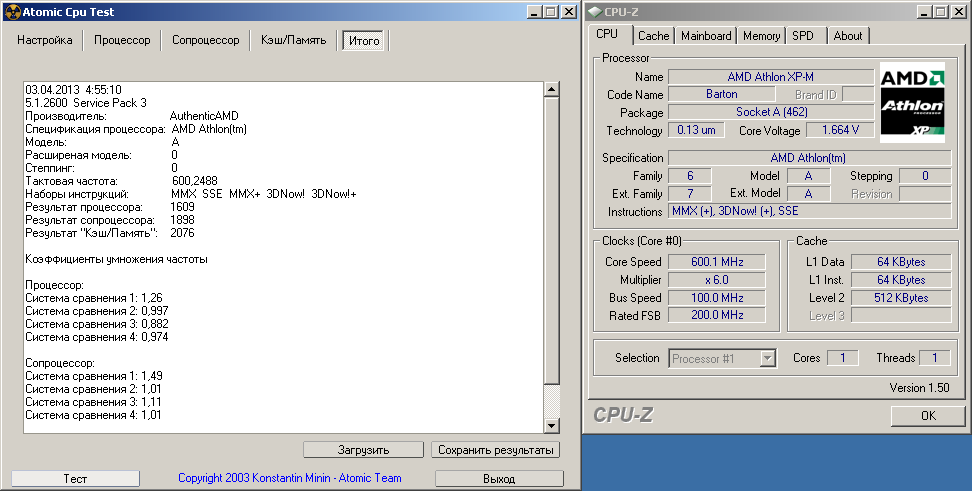Viewport: 972px width, 491px height.
Task: Click OK in the CPU-Z window
Action: [x=928, y=415]
